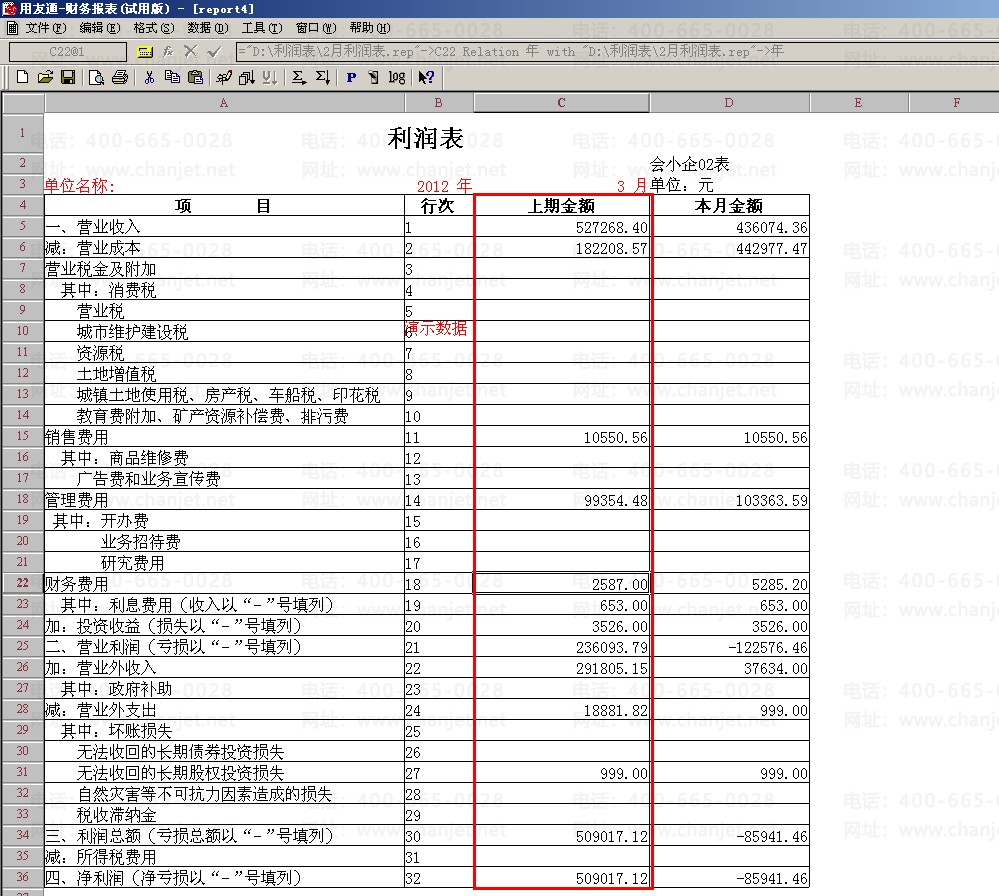Save the report using floppy icon
This screenshot has height=896, width=999.
[x=68, y=77]
